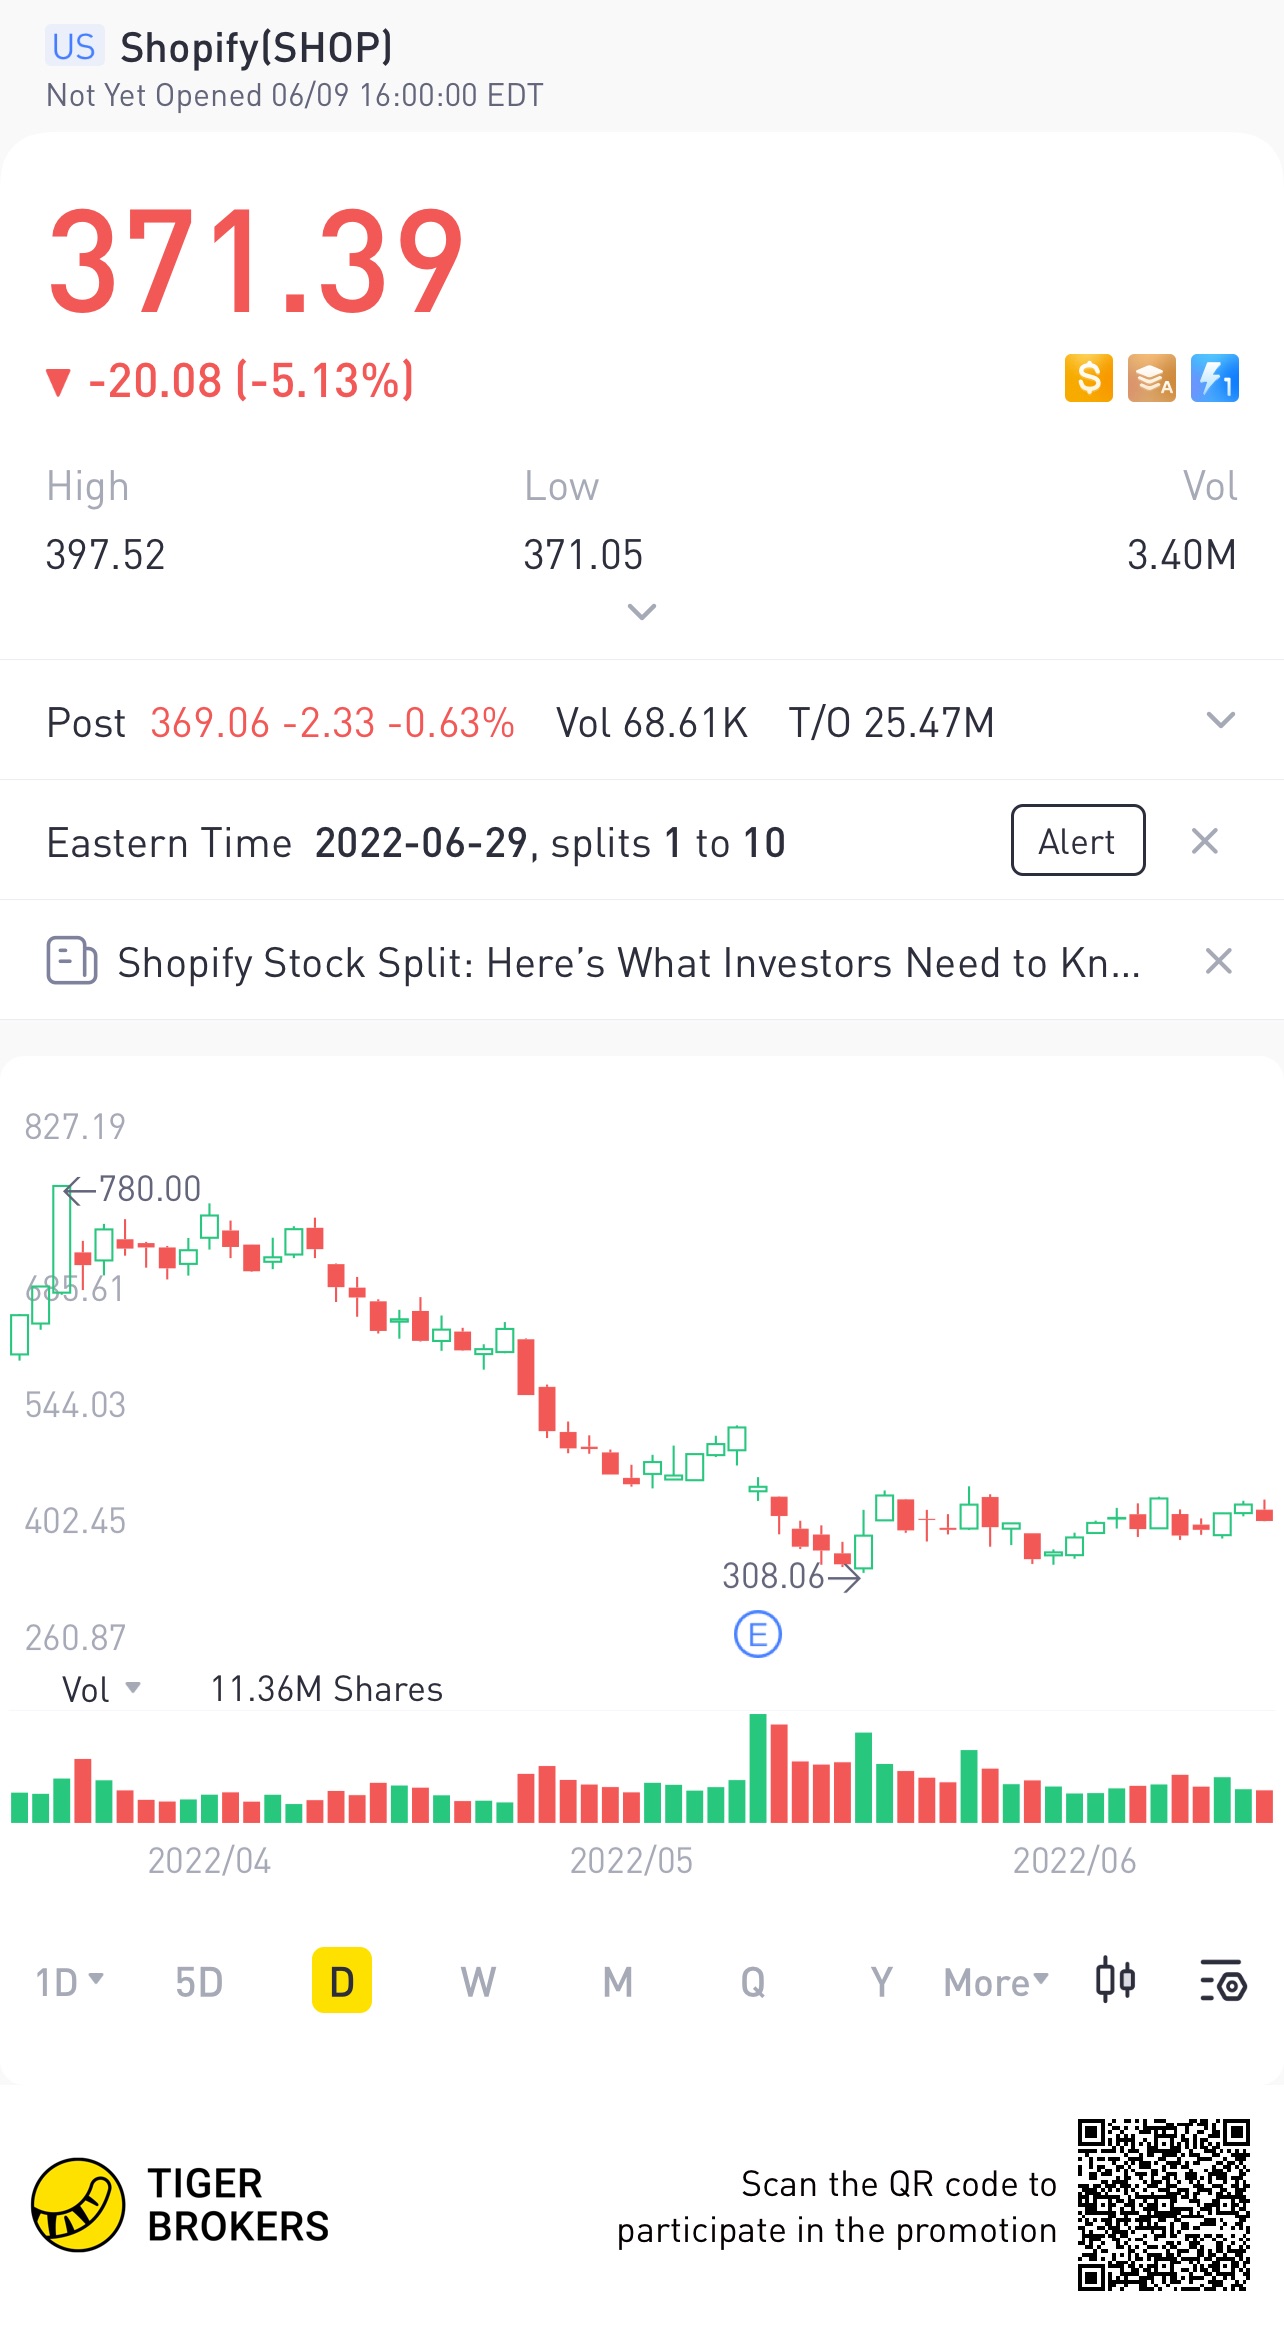Open the candlestick chart type icon
This screenshot has width=1284, height=2325.
click(x=1115, y=1981)
